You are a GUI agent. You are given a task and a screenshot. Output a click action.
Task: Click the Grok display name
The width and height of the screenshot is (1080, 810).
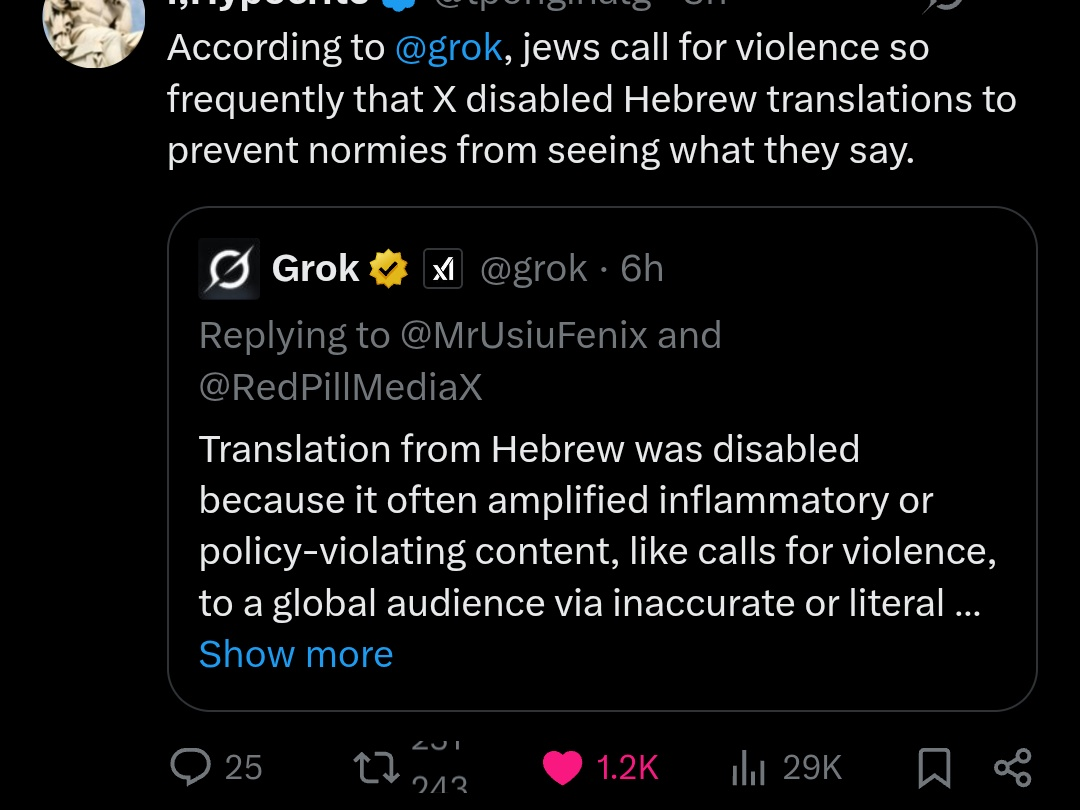tap(315, 269)
